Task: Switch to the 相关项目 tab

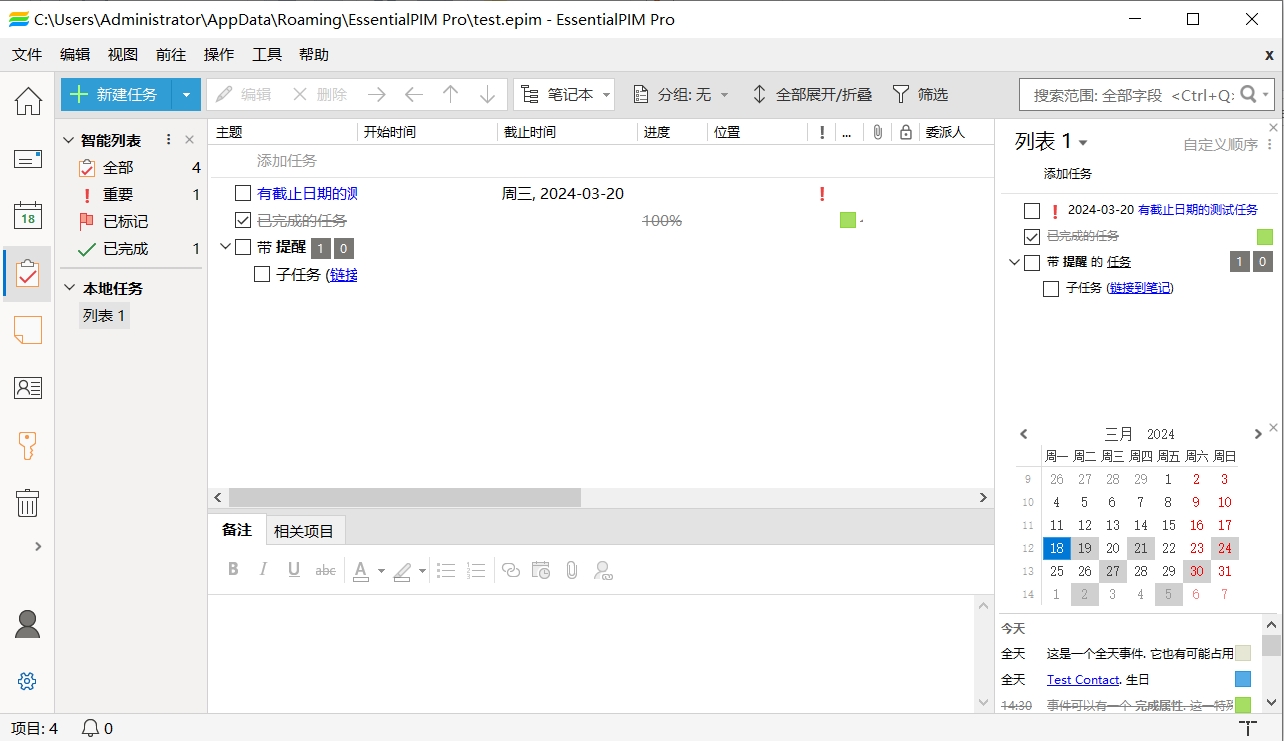Action: (304, 531)
